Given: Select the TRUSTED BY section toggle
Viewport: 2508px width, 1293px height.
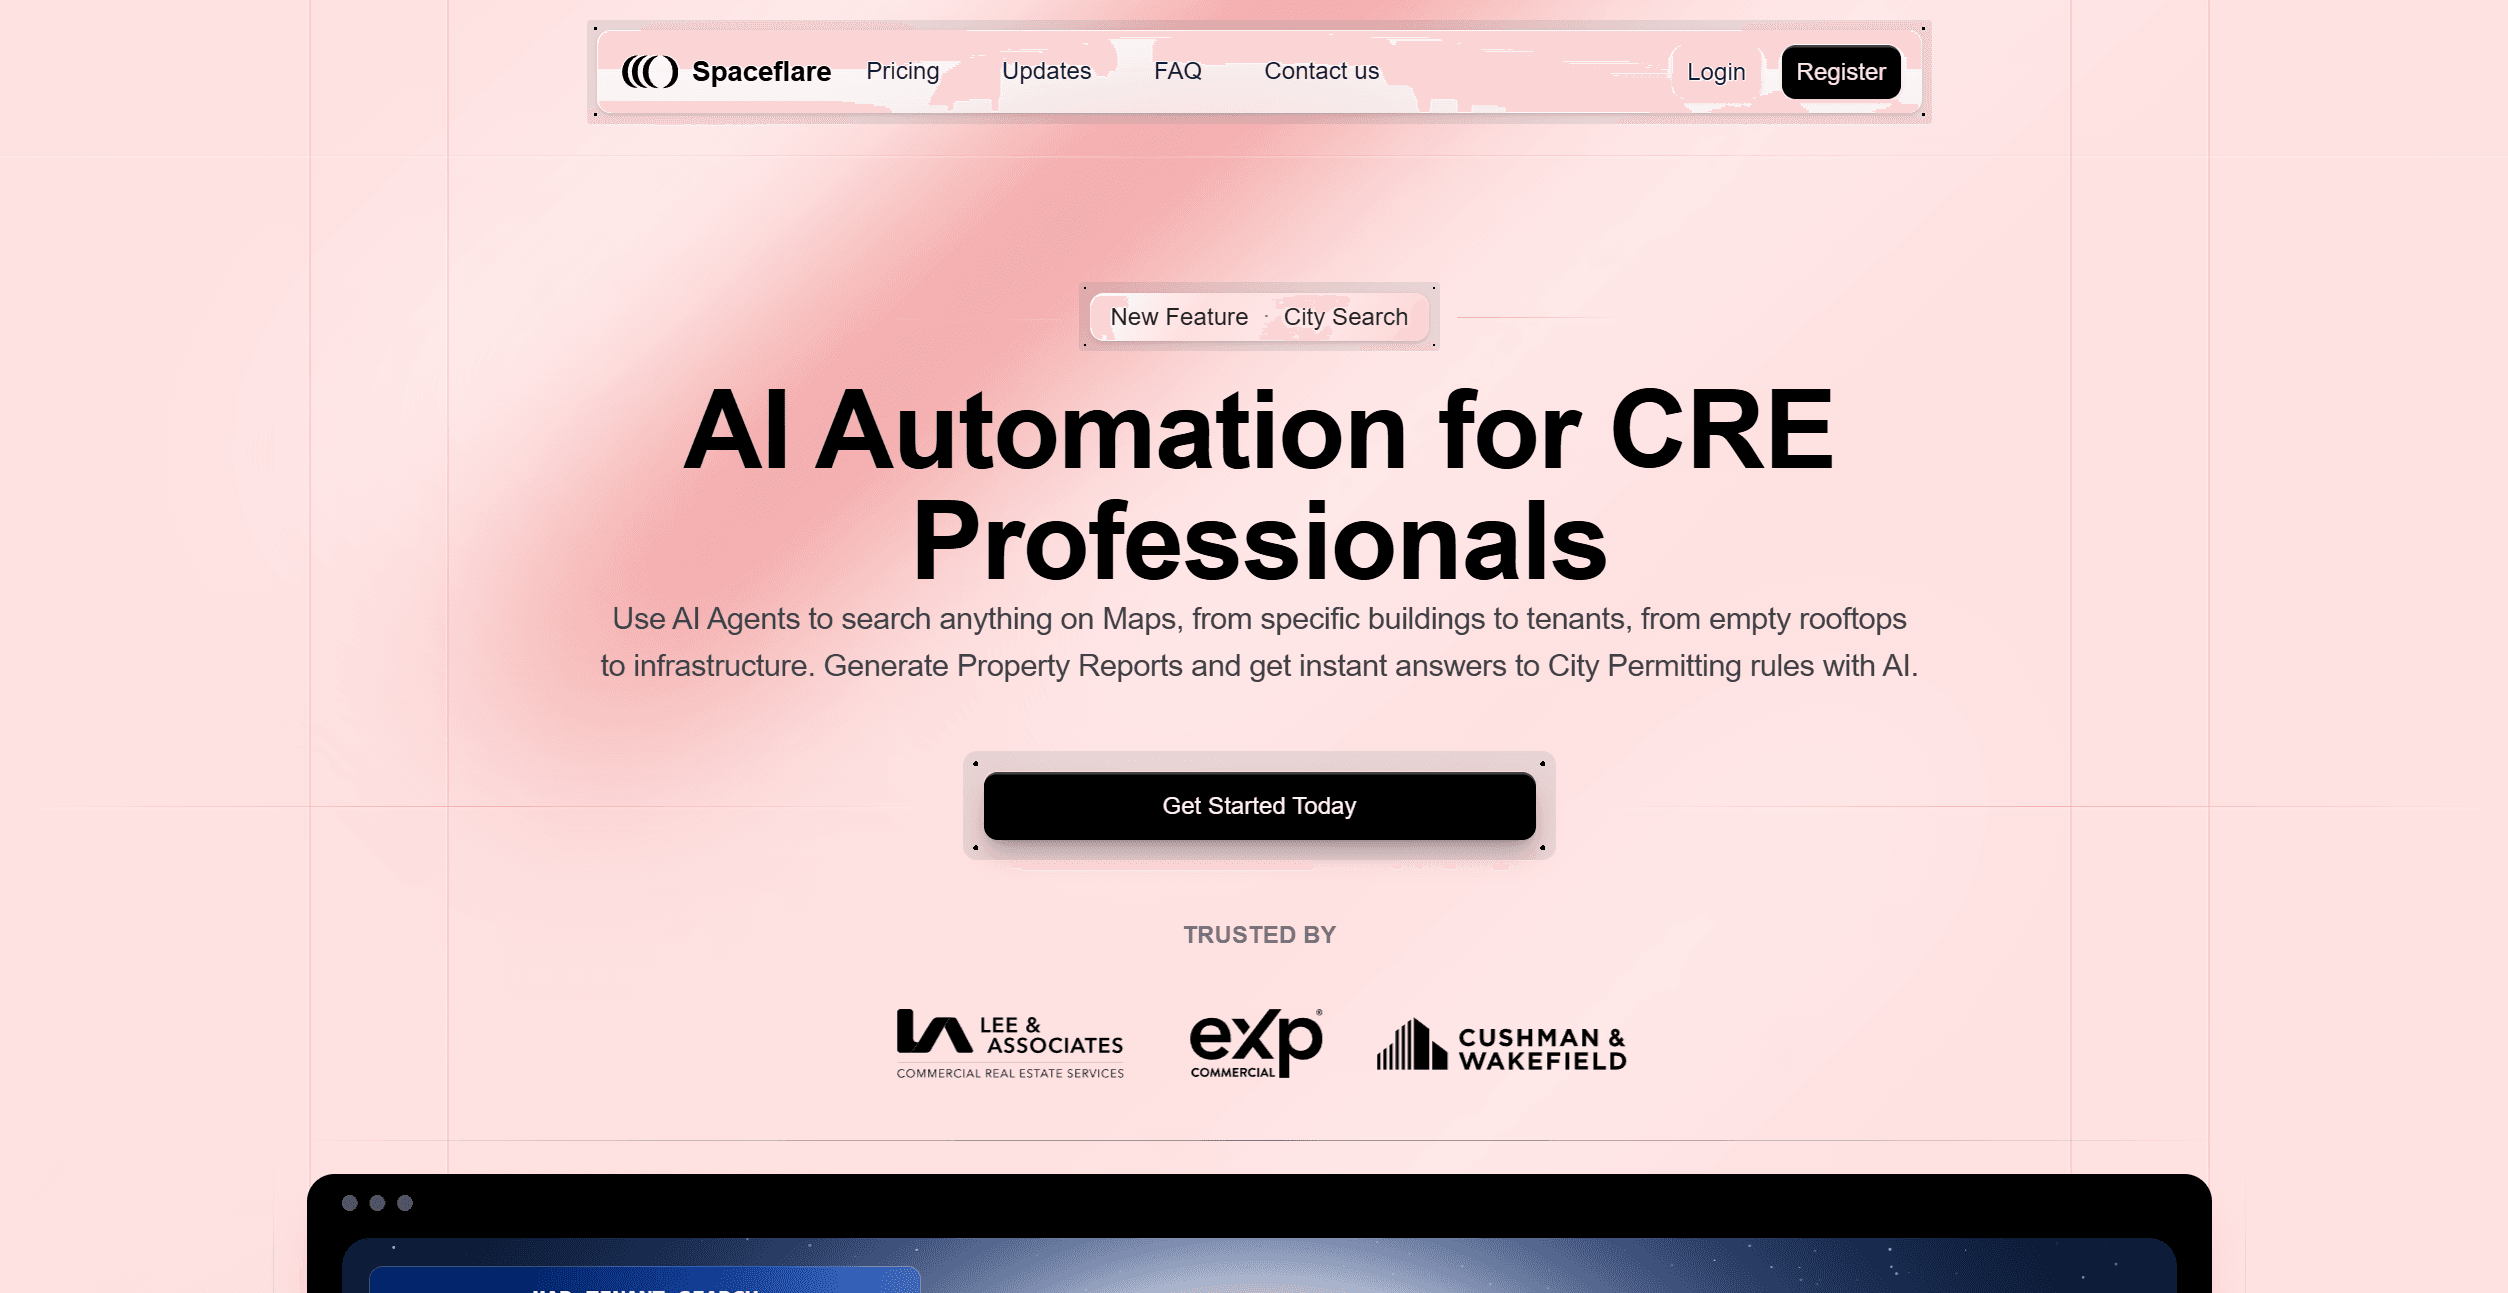Looking at the screenshot, I should 1258,935.
